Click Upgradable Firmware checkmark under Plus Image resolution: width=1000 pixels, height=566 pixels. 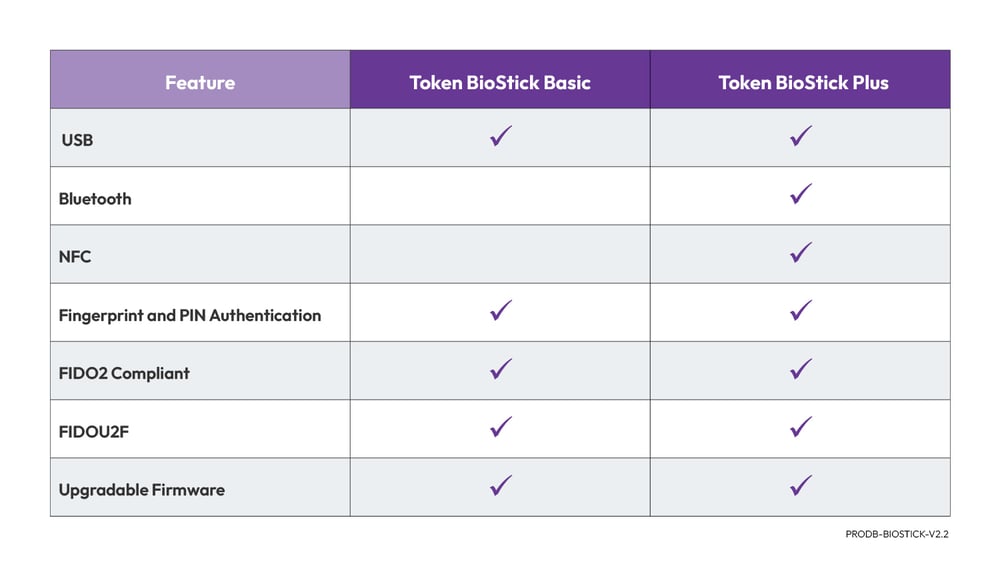coord(800,487)
